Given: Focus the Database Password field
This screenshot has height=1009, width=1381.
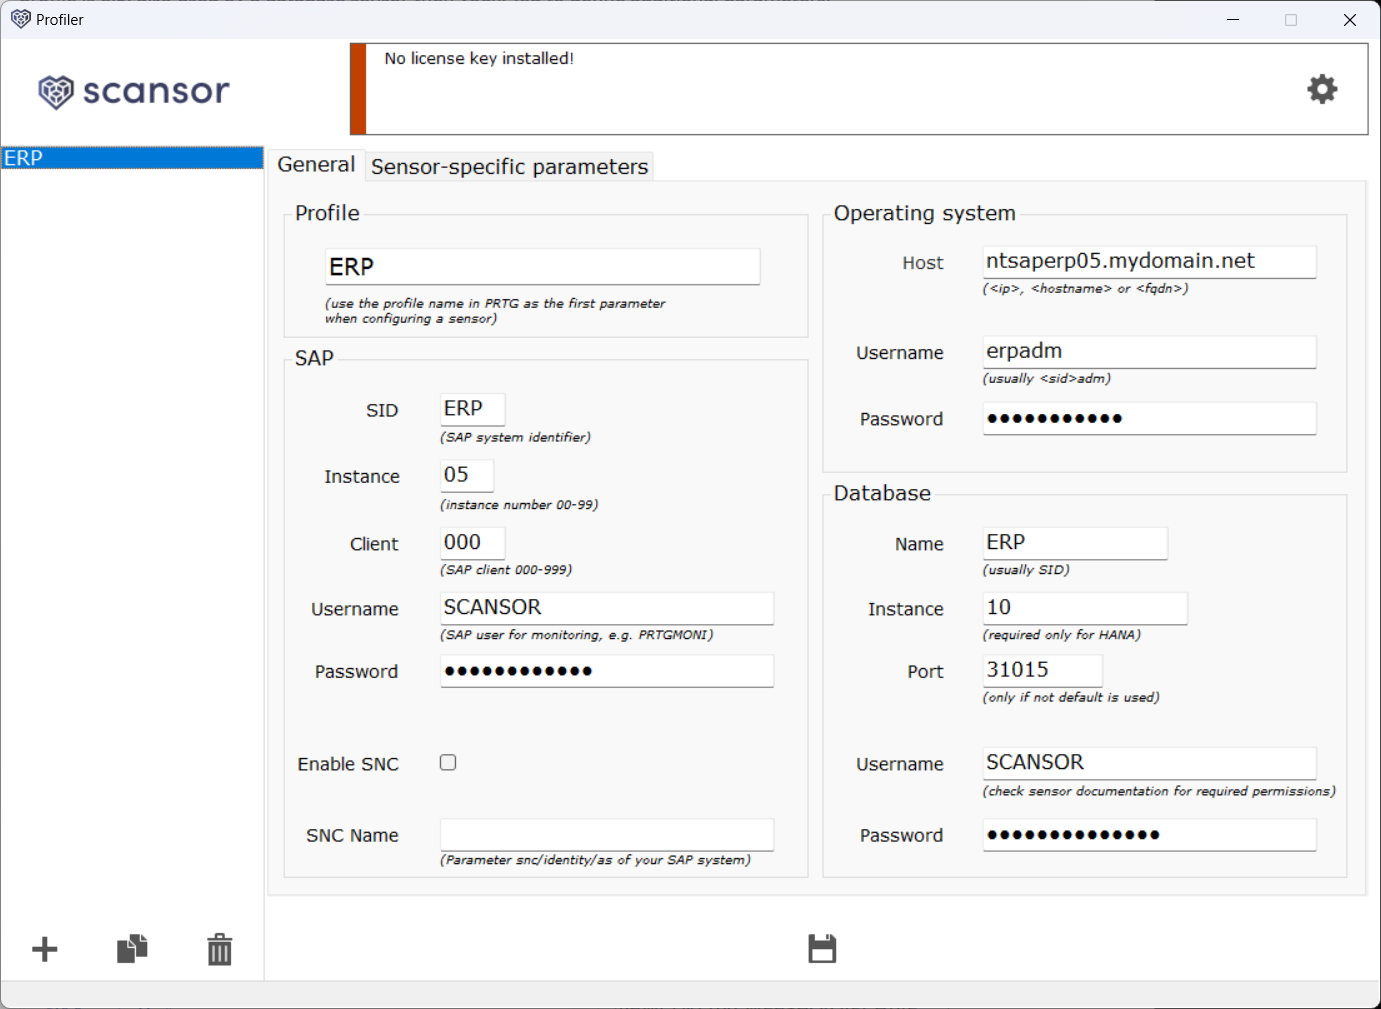Looking at the screenshot, I should coord(1148,834).
